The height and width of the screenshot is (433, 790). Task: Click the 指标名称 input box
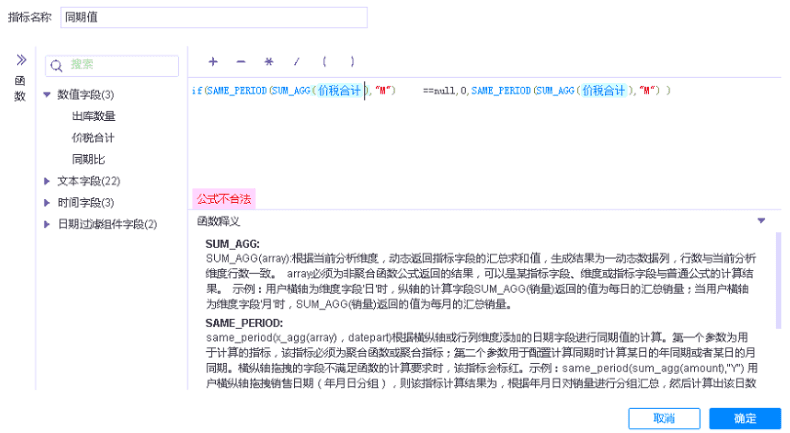tap(214, 17)
